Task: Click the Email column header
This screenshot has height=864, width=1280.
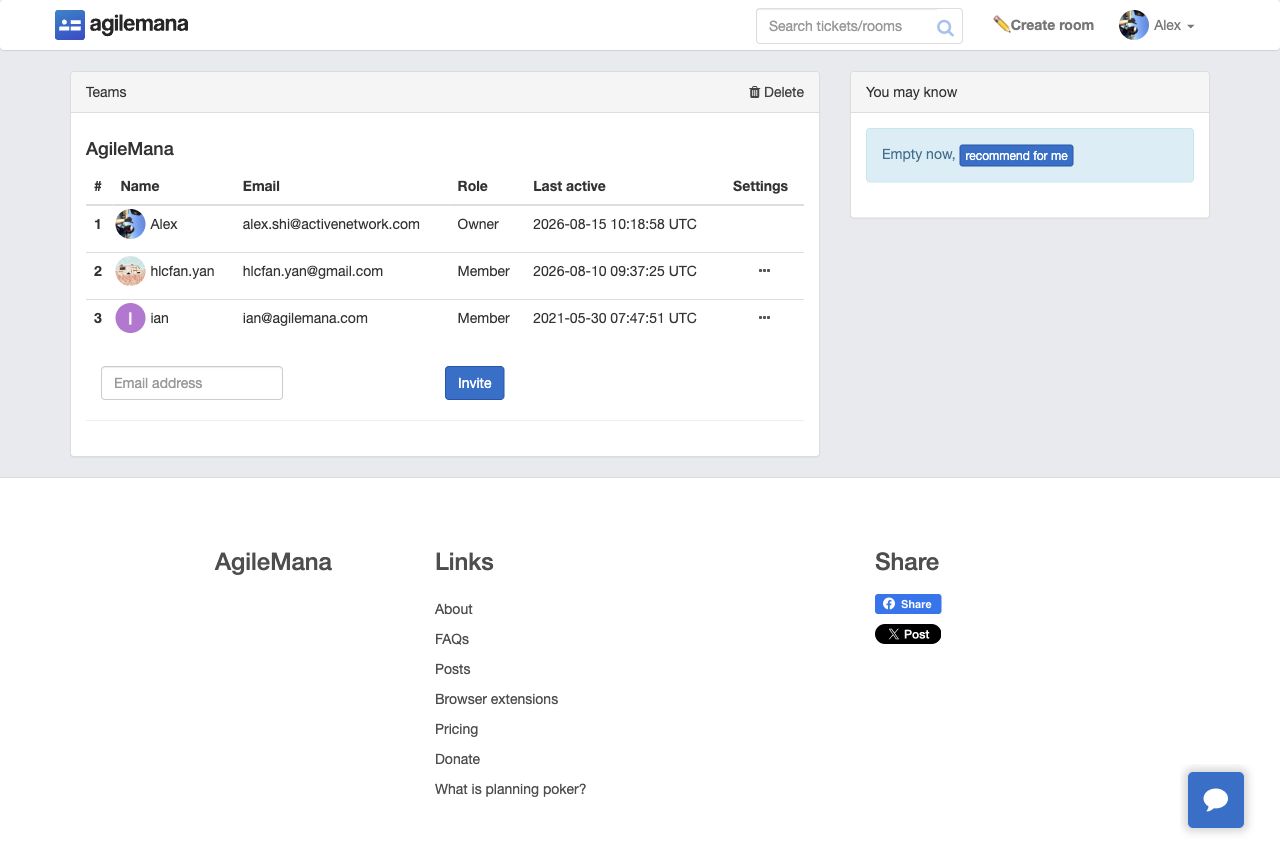Action: (x=261, y=186)
